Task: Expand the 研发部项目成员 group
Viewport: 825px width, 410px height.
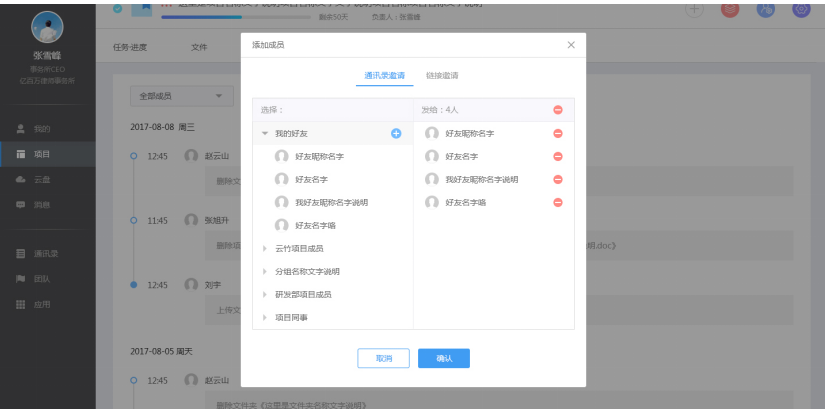Action: tap(265, 294)
